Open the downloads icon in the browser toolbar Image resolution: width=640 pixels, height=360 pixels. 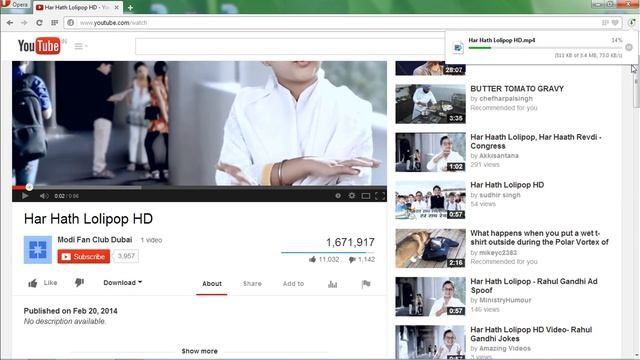[x=632, y=23]
